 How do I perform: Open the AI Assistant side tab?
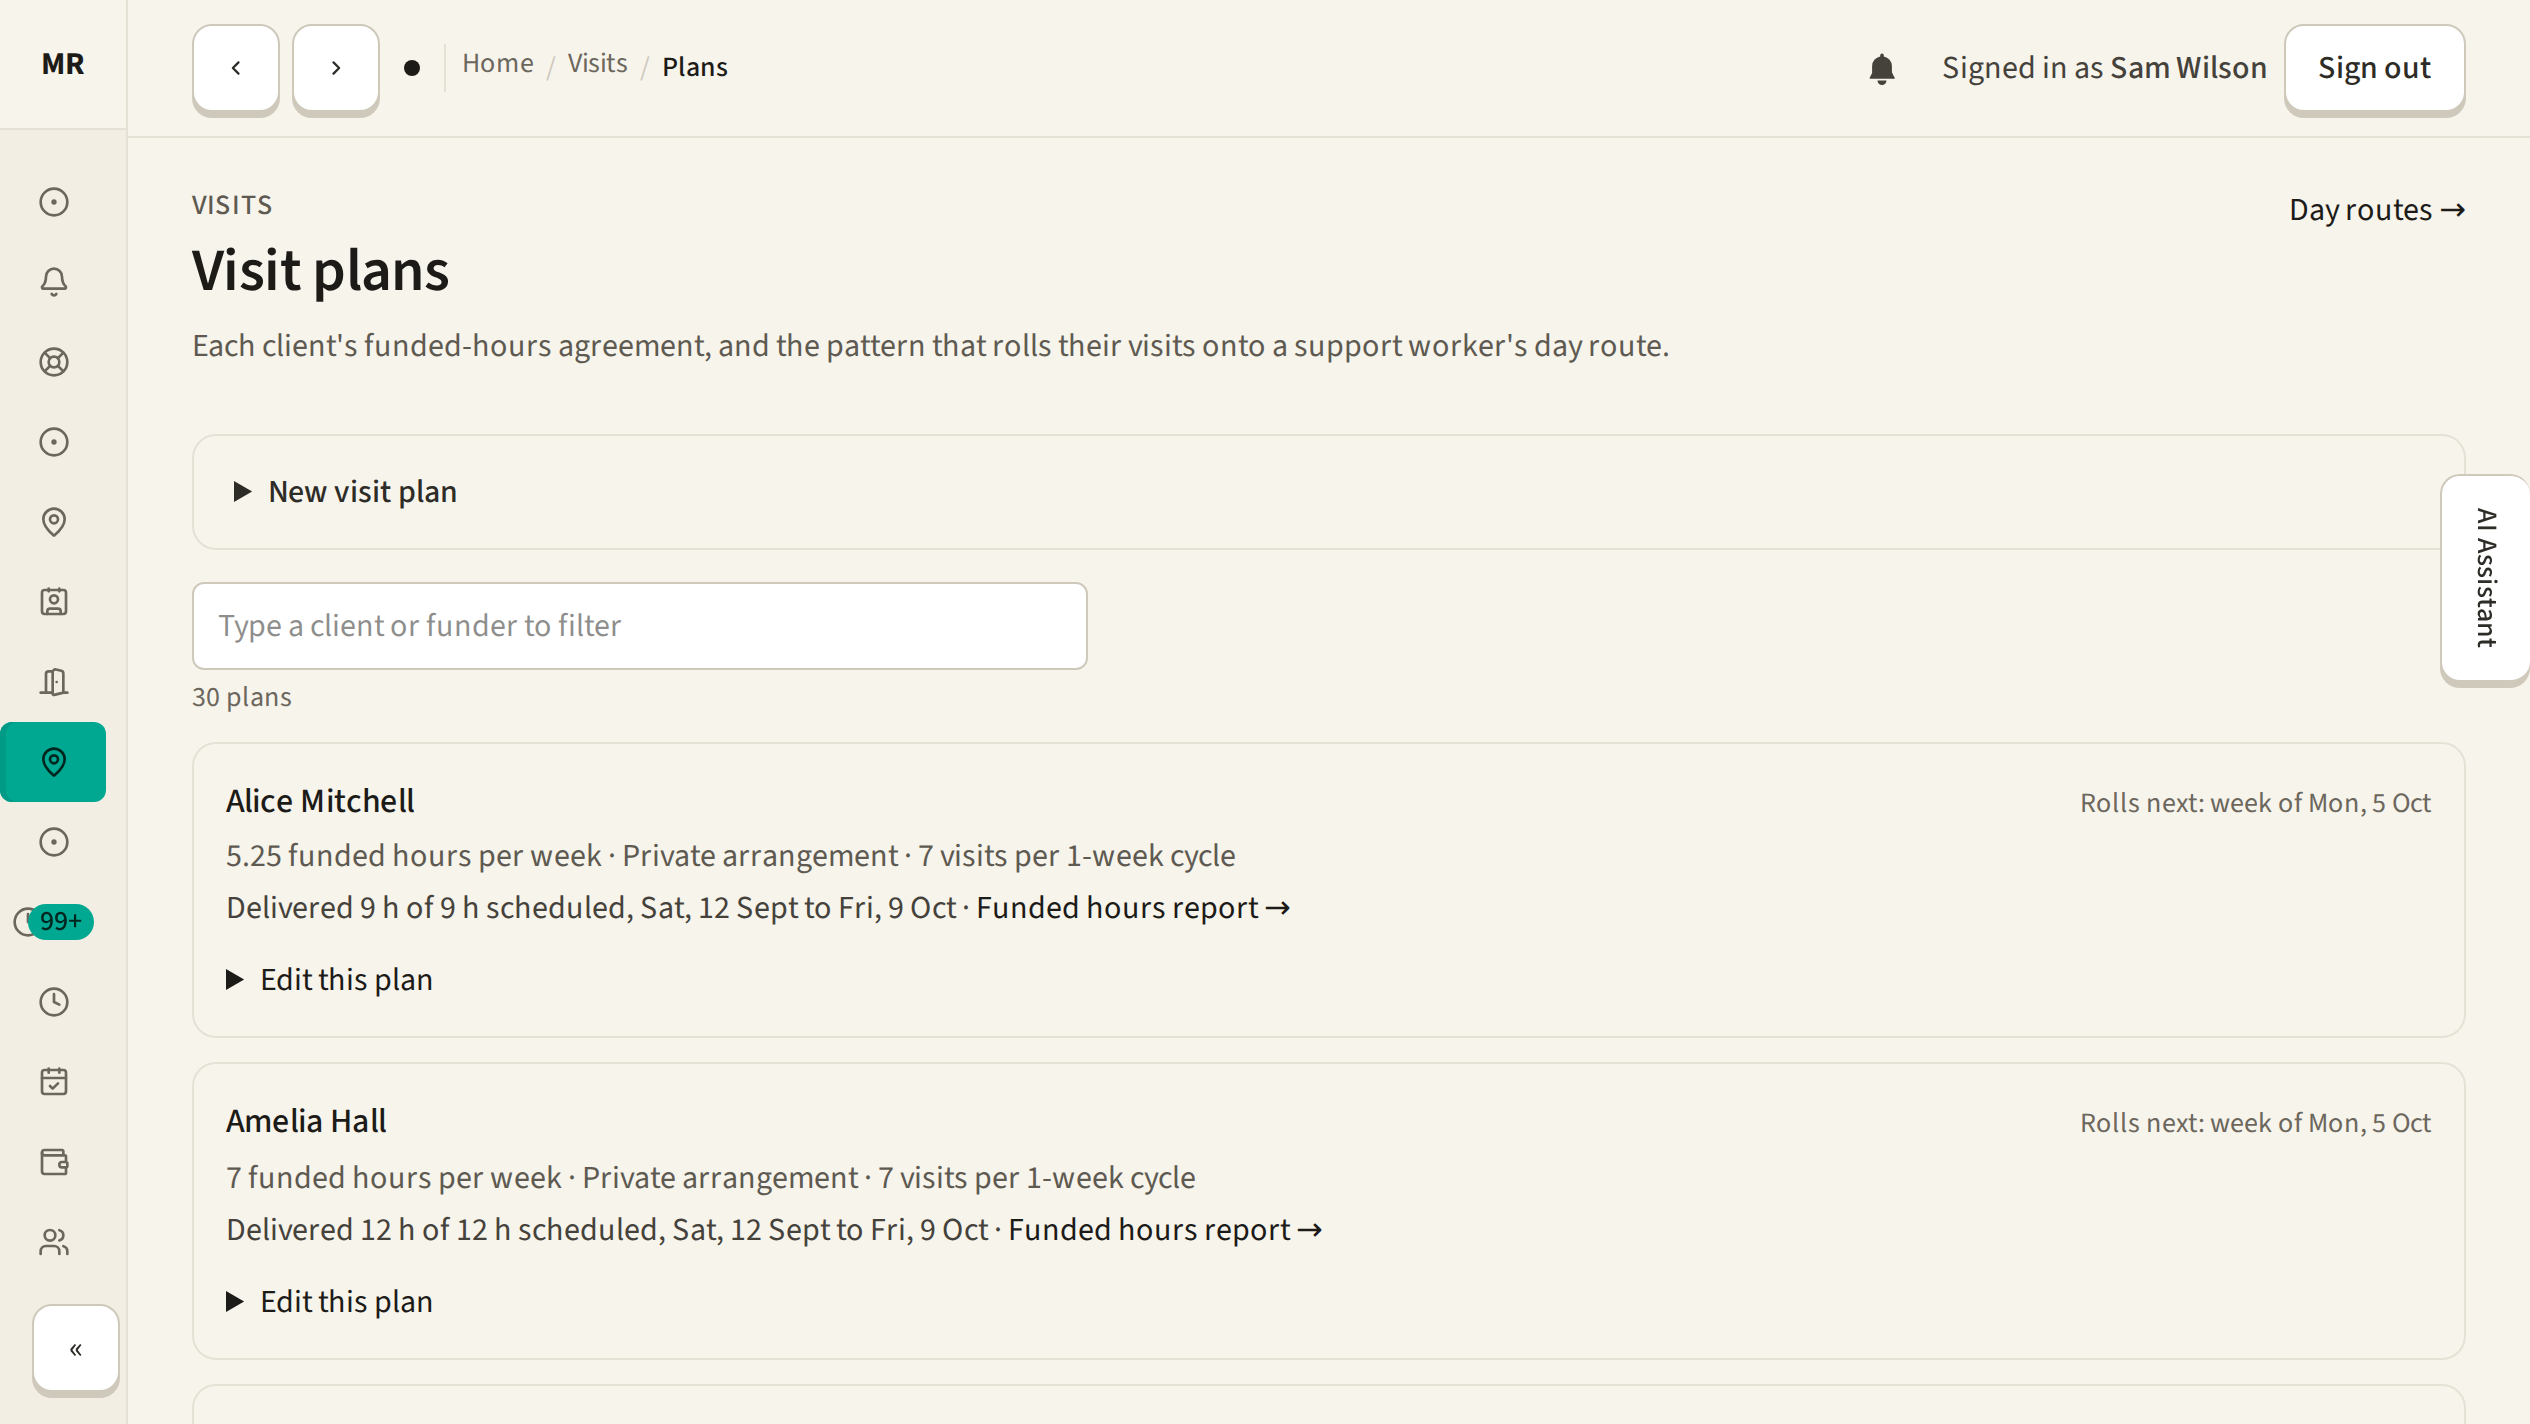(2485, 579)
